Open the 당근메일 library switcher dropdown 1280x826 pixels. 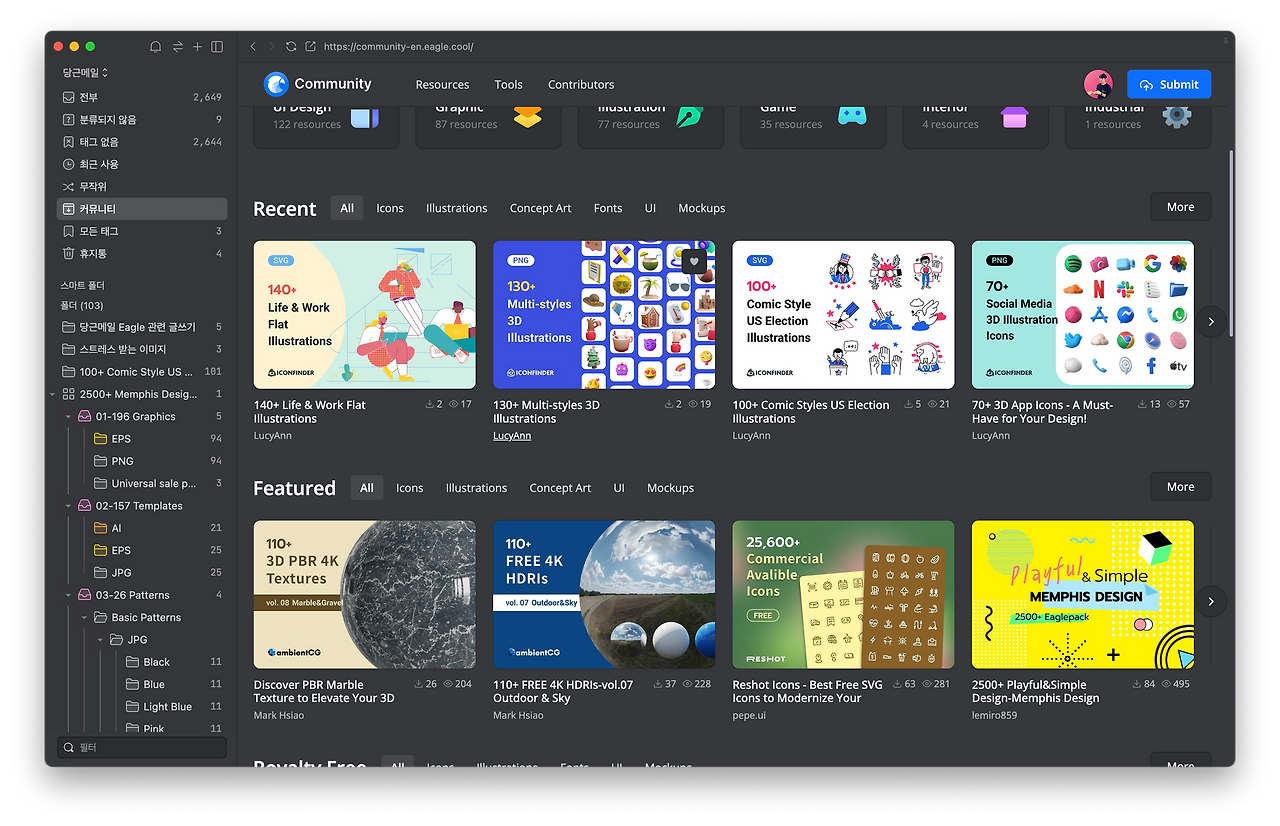click(85, 73)
